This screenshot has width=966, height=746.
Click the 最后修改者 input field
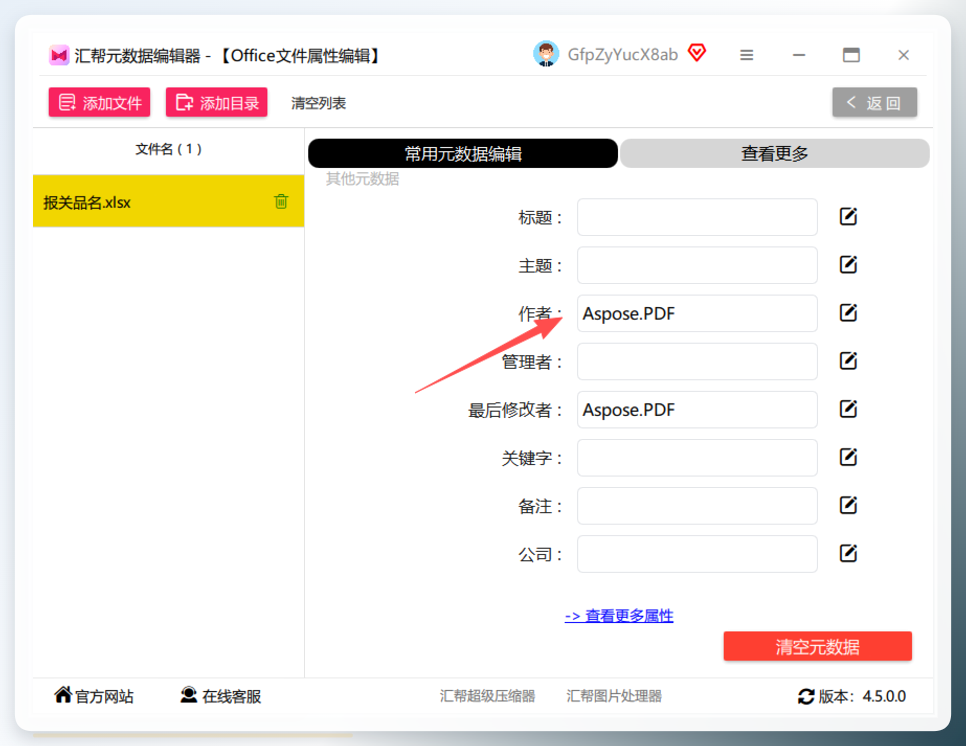coord(697,409)
